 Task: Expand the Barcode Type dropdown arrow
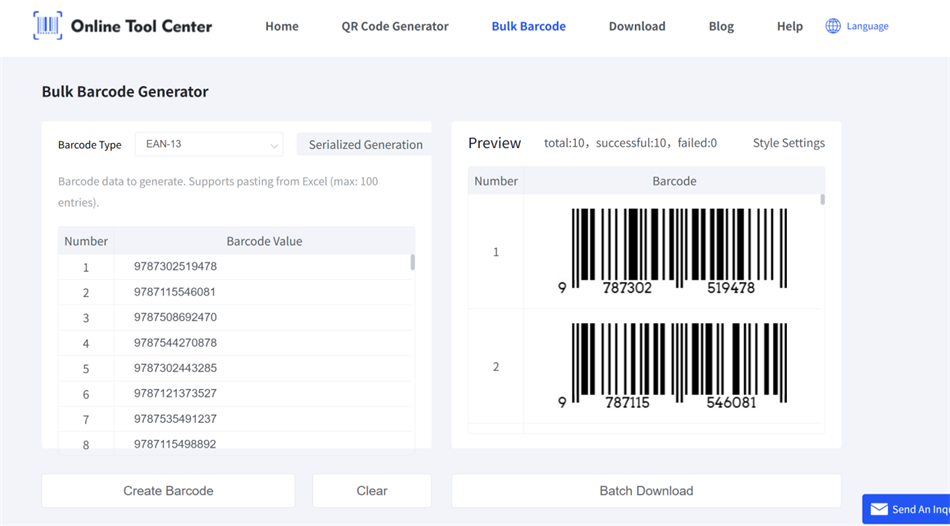click(274, 145)
